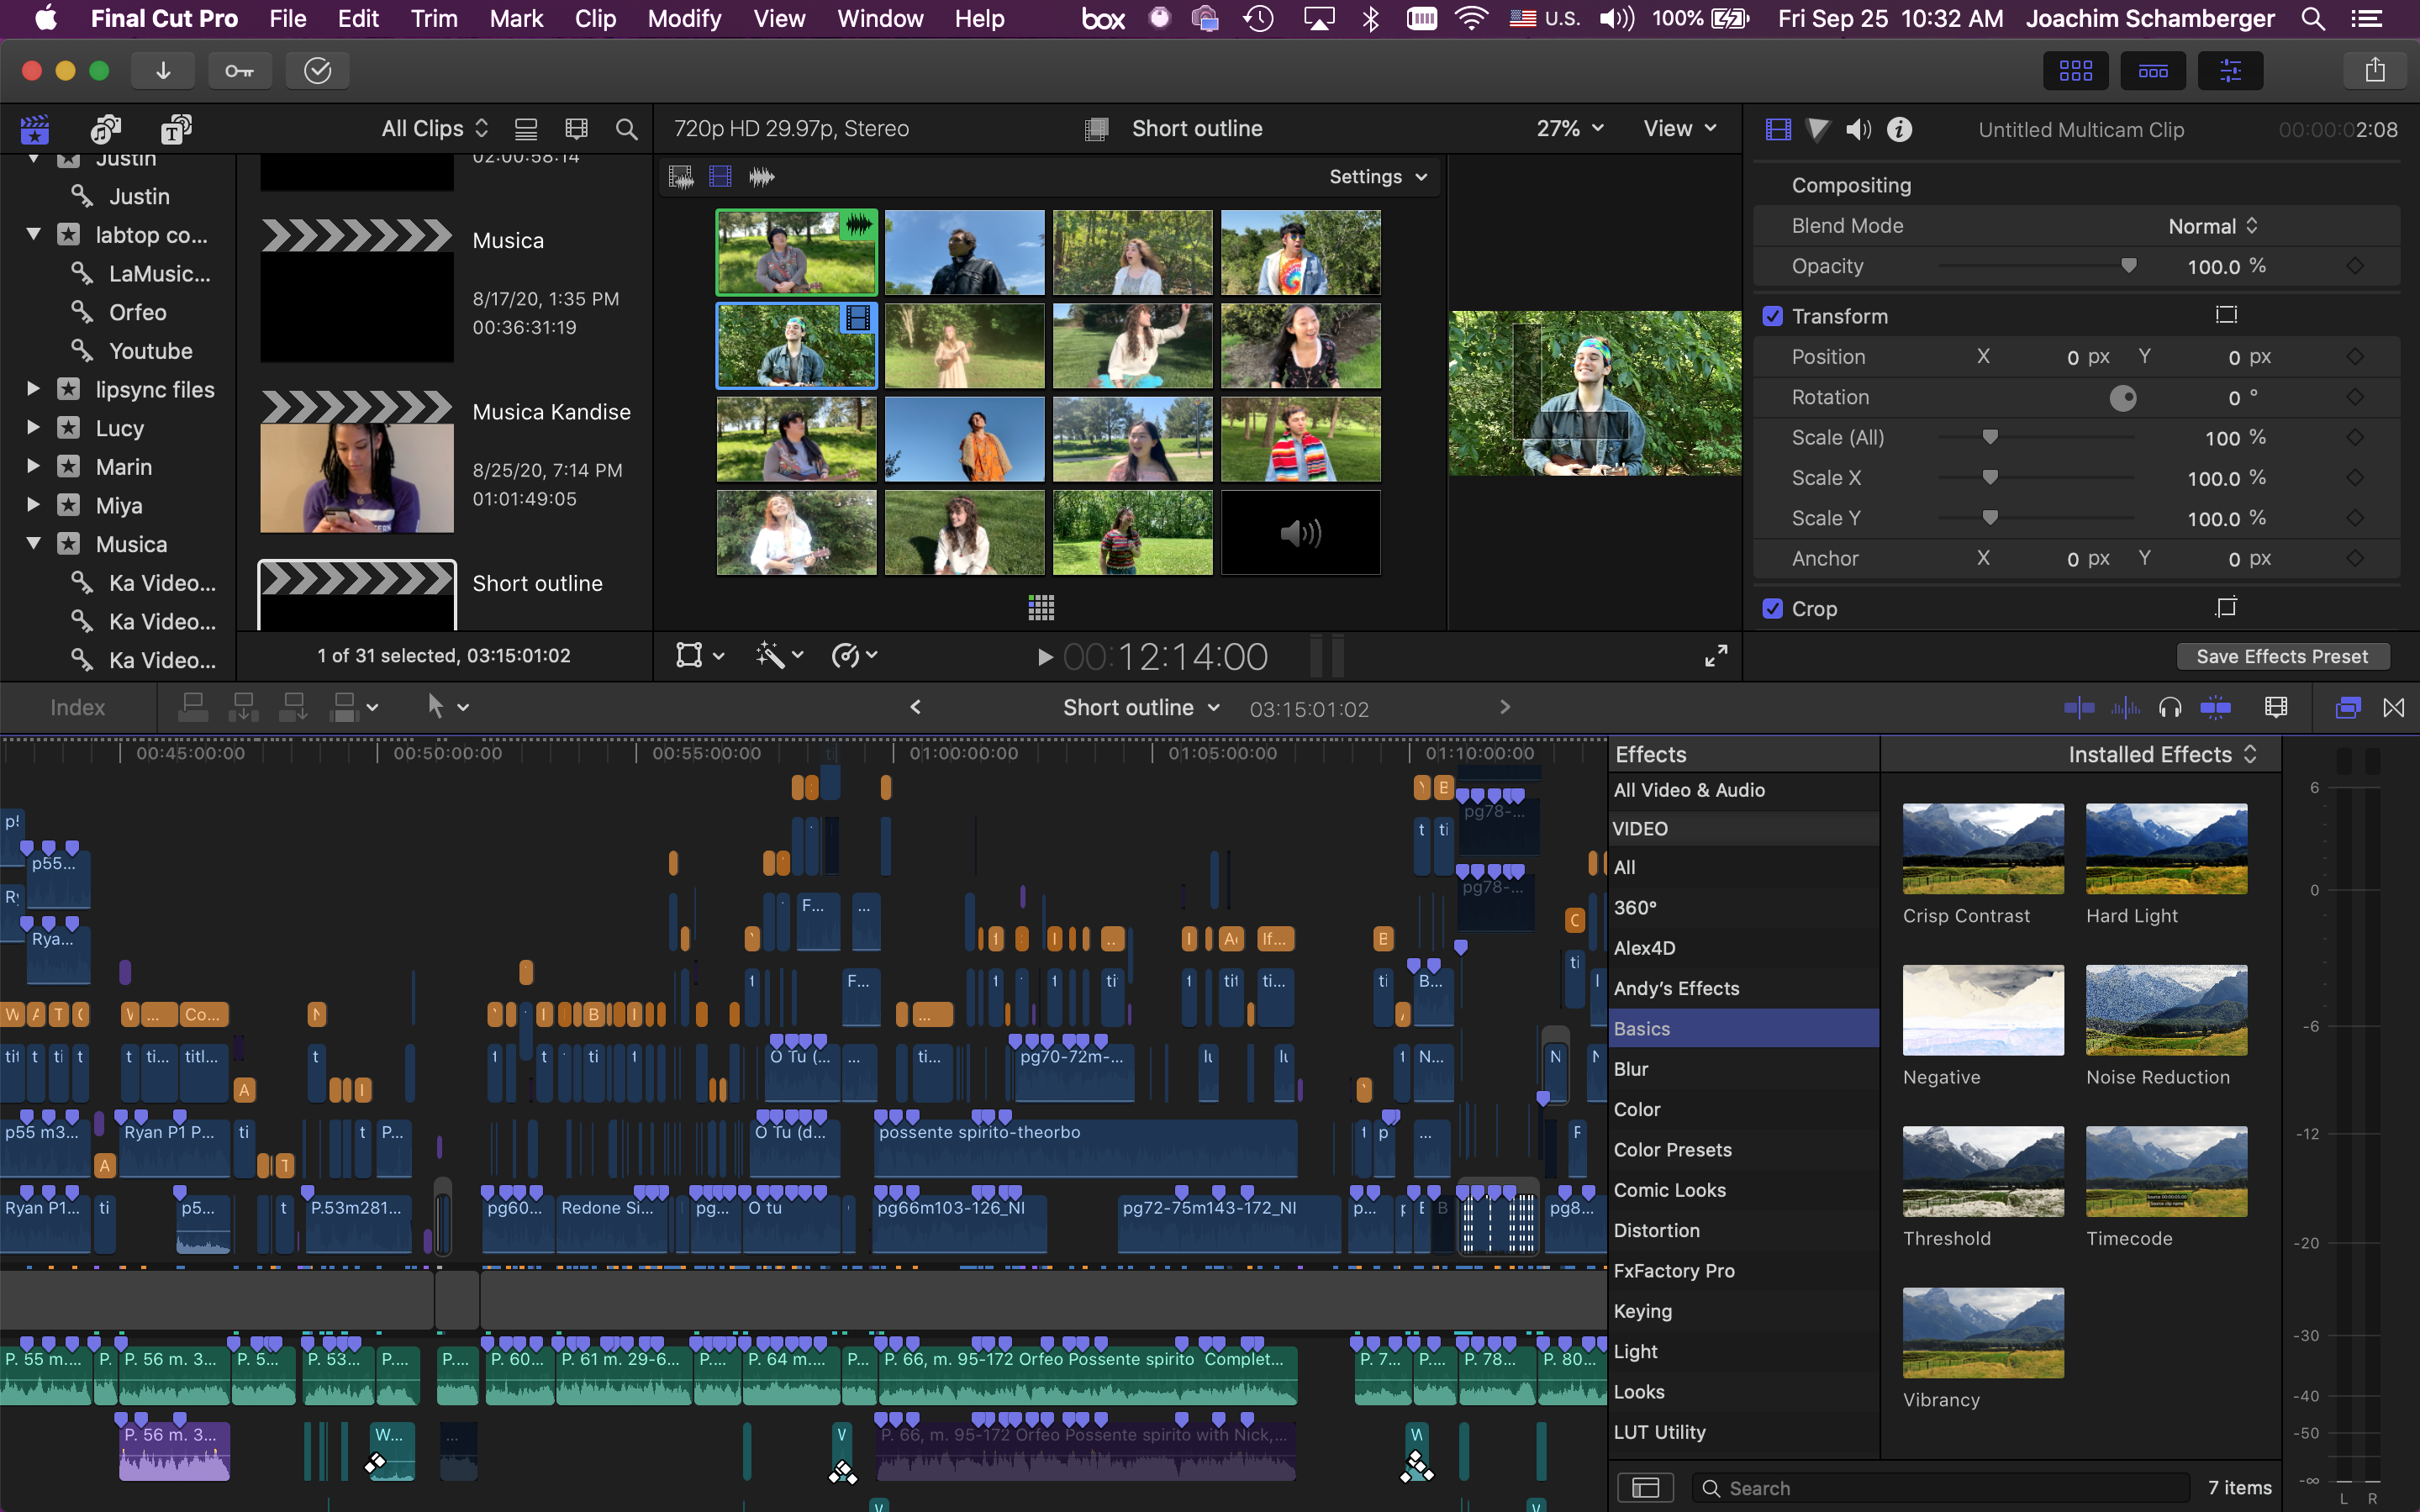
Task: Open the Blend Mode Normal dropdown
Action: [2213, 226]
